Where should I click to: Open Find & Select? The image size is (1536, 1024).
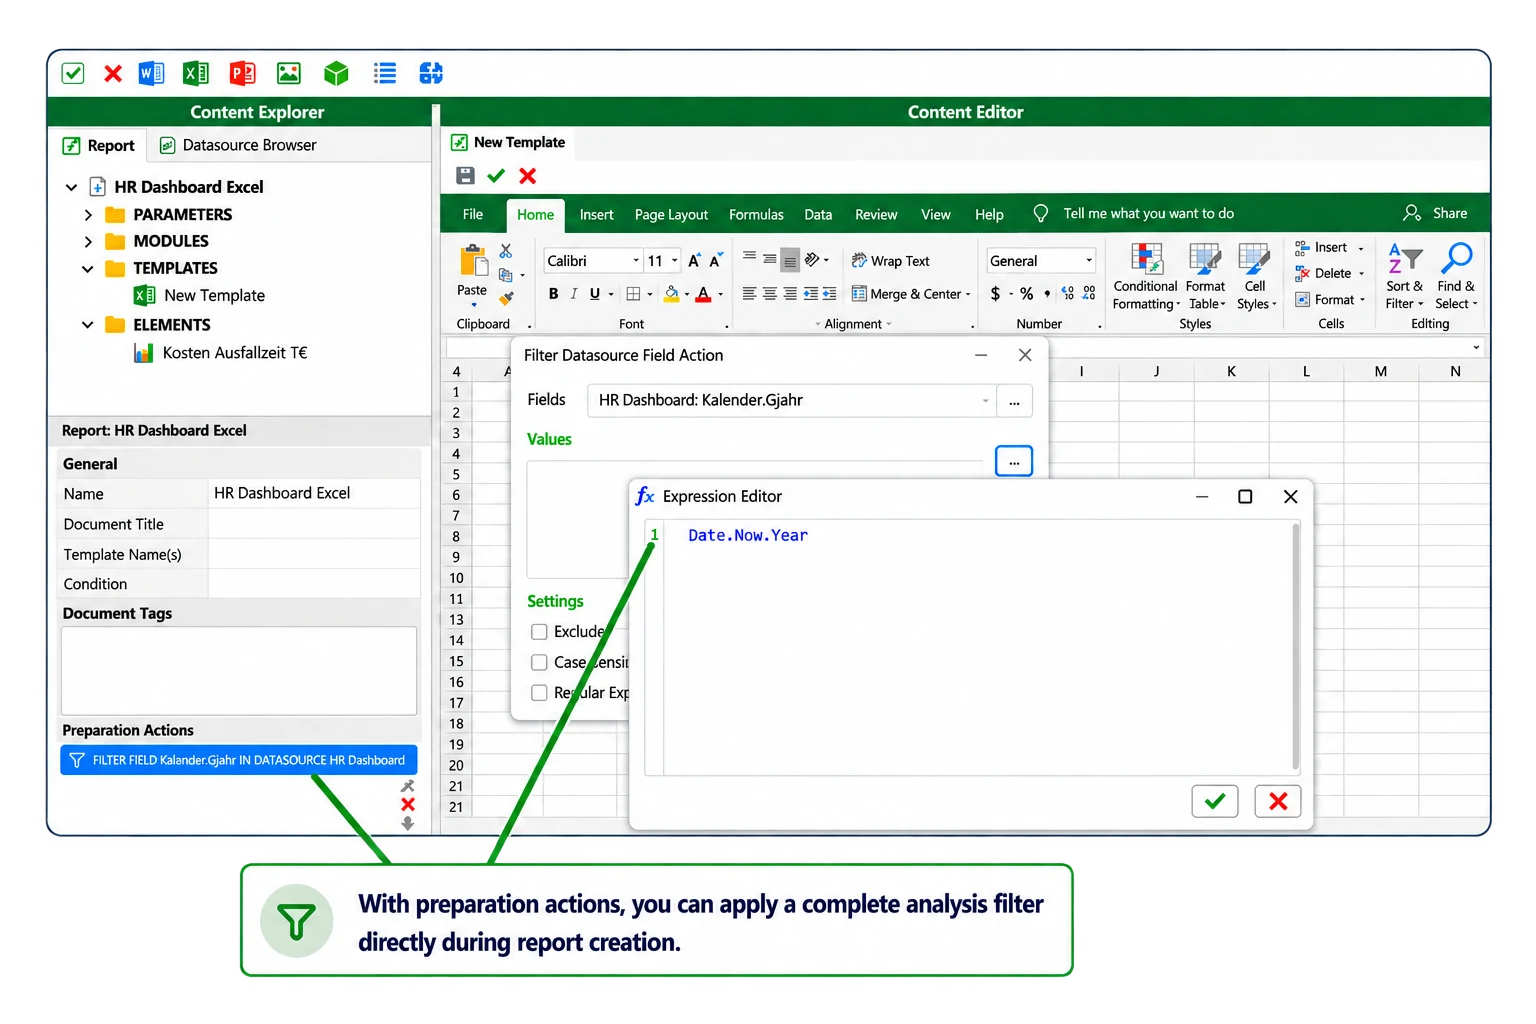1456,276
